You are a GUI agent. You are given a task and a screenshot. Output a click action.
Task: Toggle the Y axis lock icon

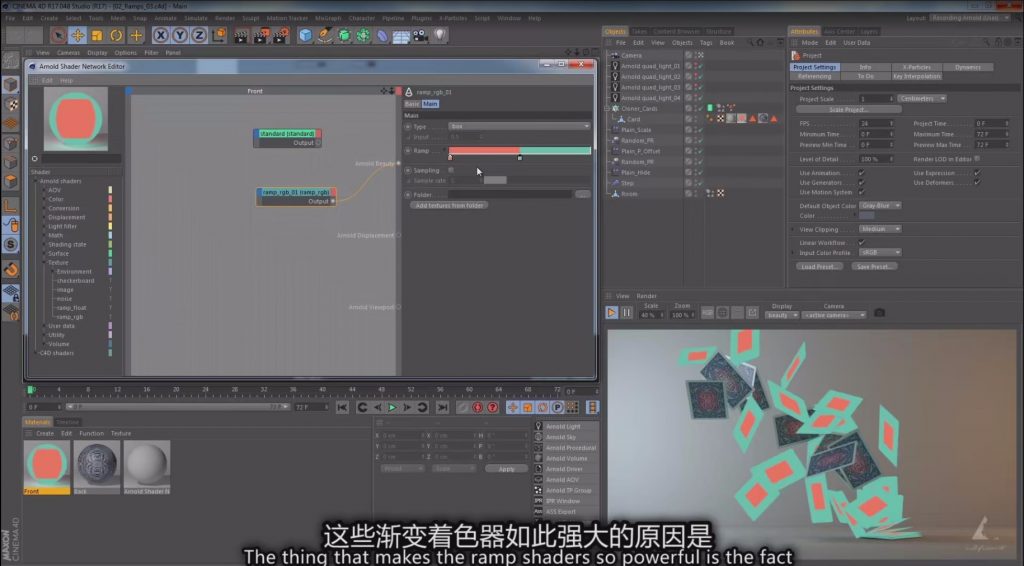point(180,35)
